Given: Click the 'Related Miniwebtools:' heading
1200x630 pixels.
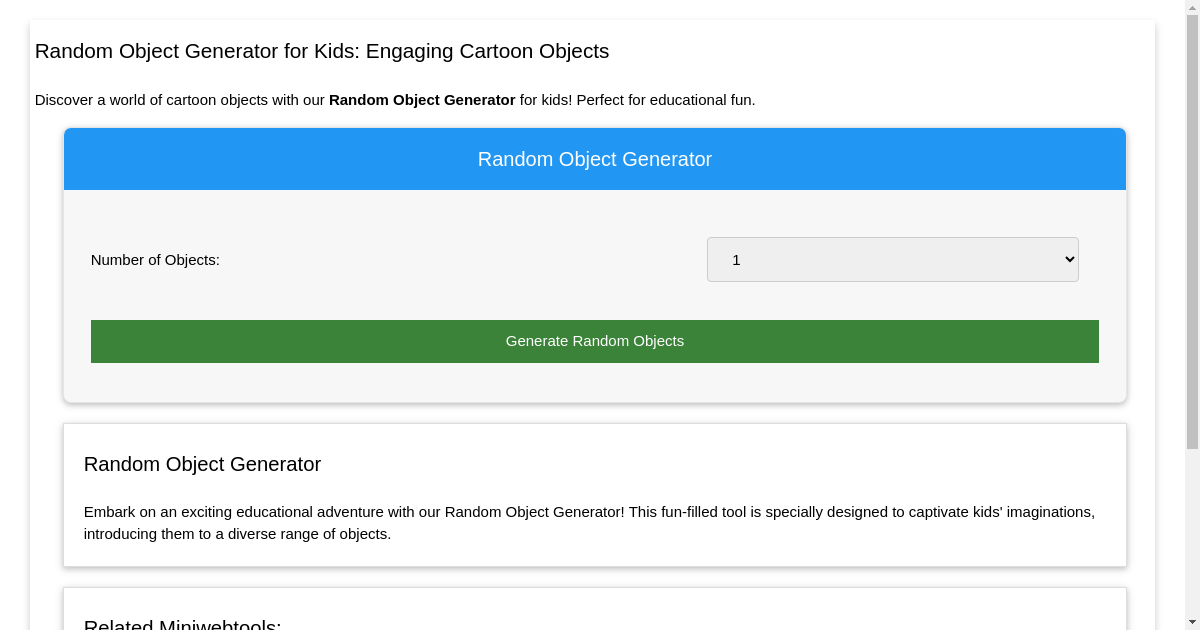Looking at the screenshot, I should click(182, 625).
